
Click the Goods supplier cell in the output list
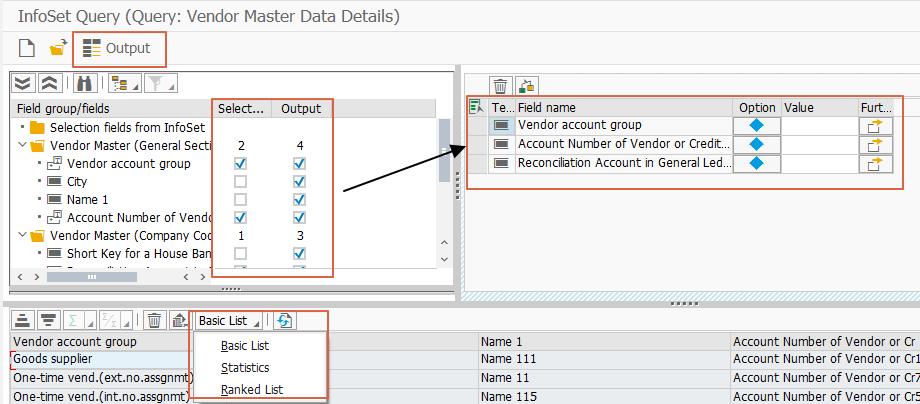[x=100, y=358]
